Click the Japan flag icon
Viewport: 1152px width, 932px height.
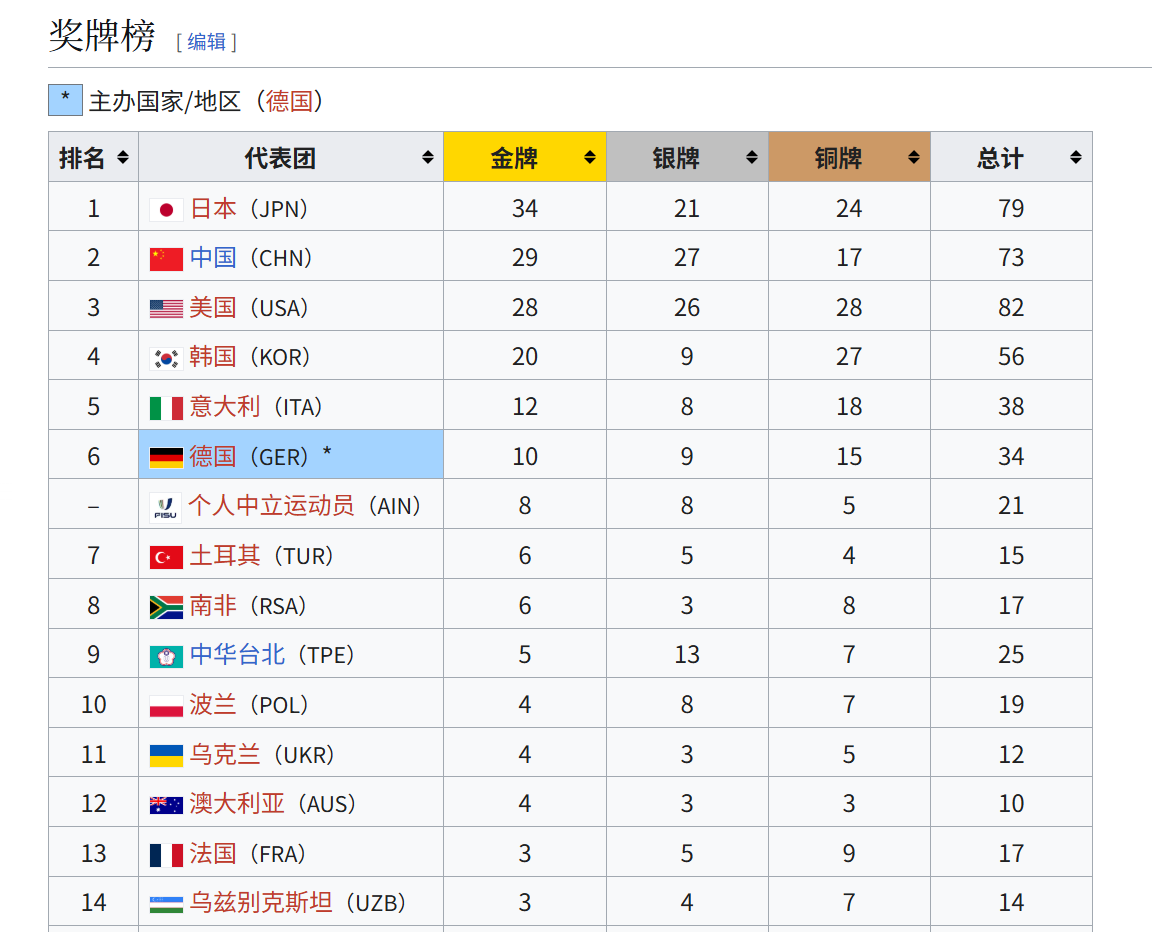[x=166, y=210]
